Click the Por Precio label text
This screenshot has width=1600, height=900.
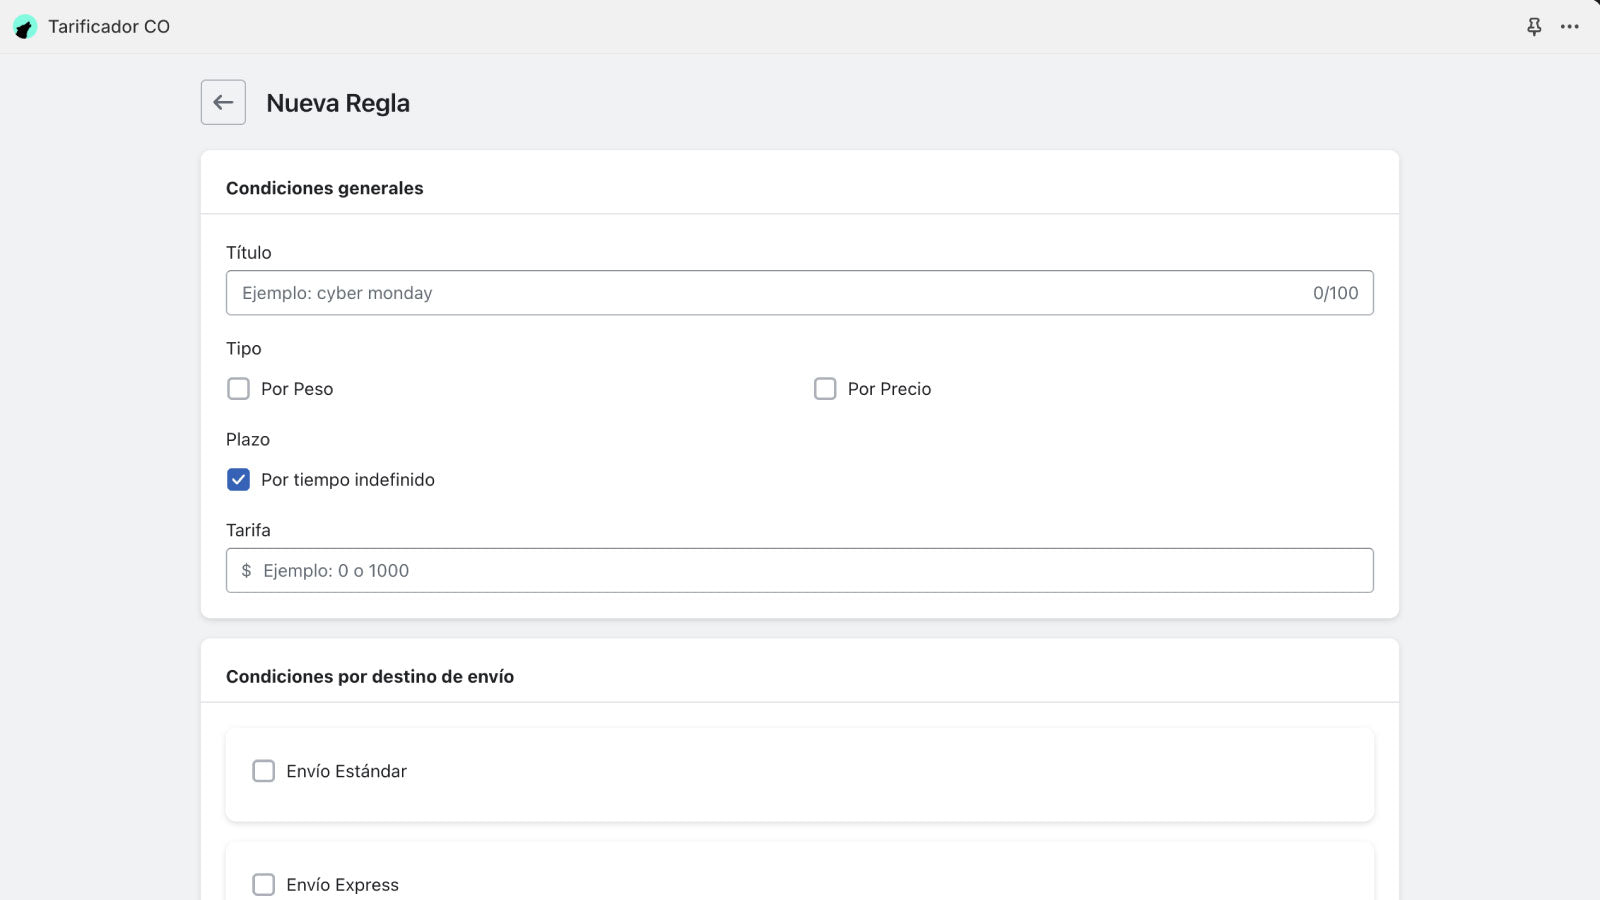click(x=889, y=389)
